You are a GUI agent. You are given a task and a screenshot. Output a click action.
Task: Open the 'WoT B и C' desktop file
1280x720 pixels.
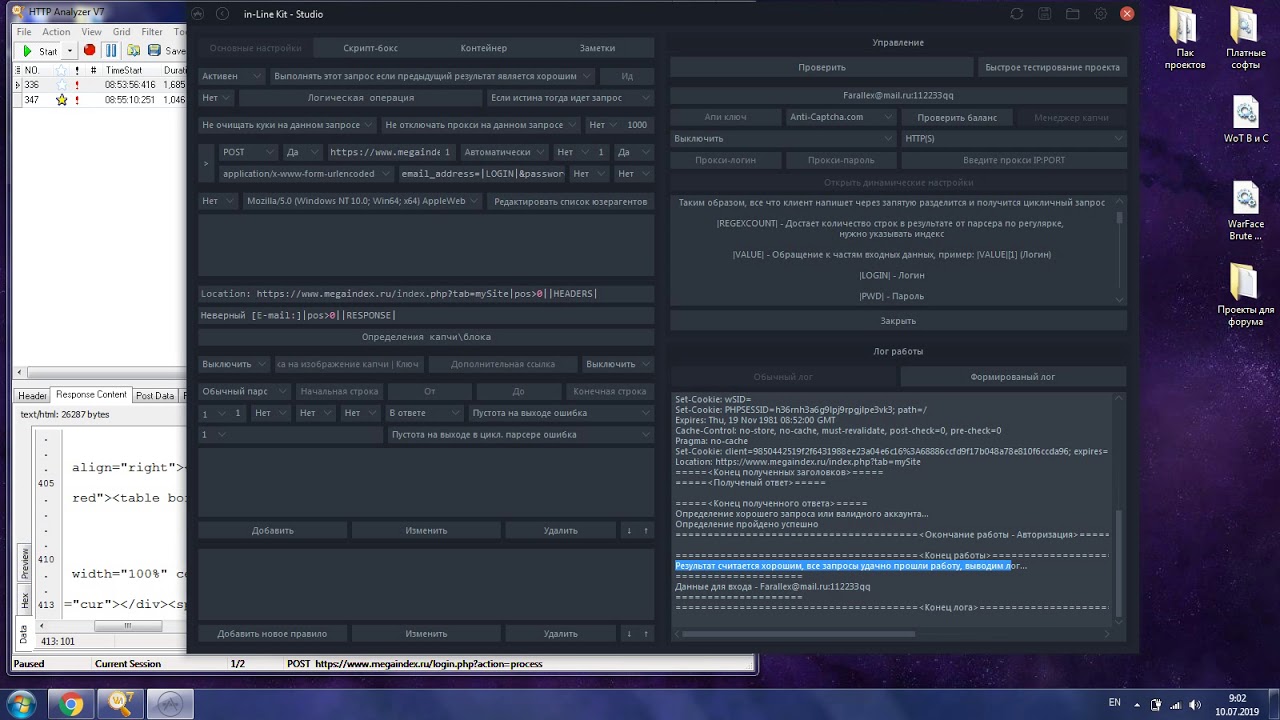pos(1245,120)
